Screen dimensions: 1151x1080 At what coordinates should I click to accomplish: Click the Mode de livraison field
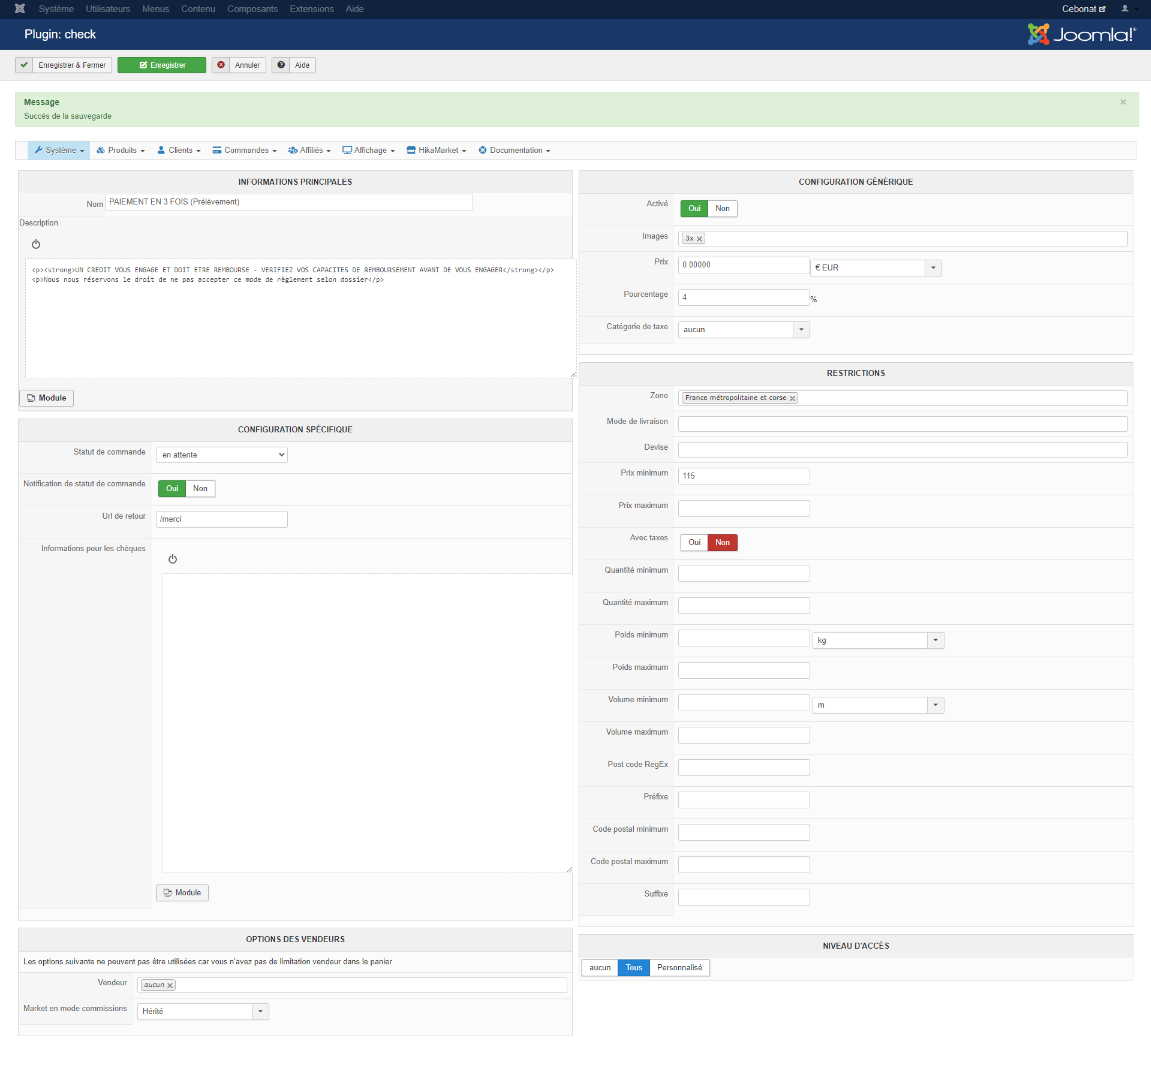[x=902, y=424]
